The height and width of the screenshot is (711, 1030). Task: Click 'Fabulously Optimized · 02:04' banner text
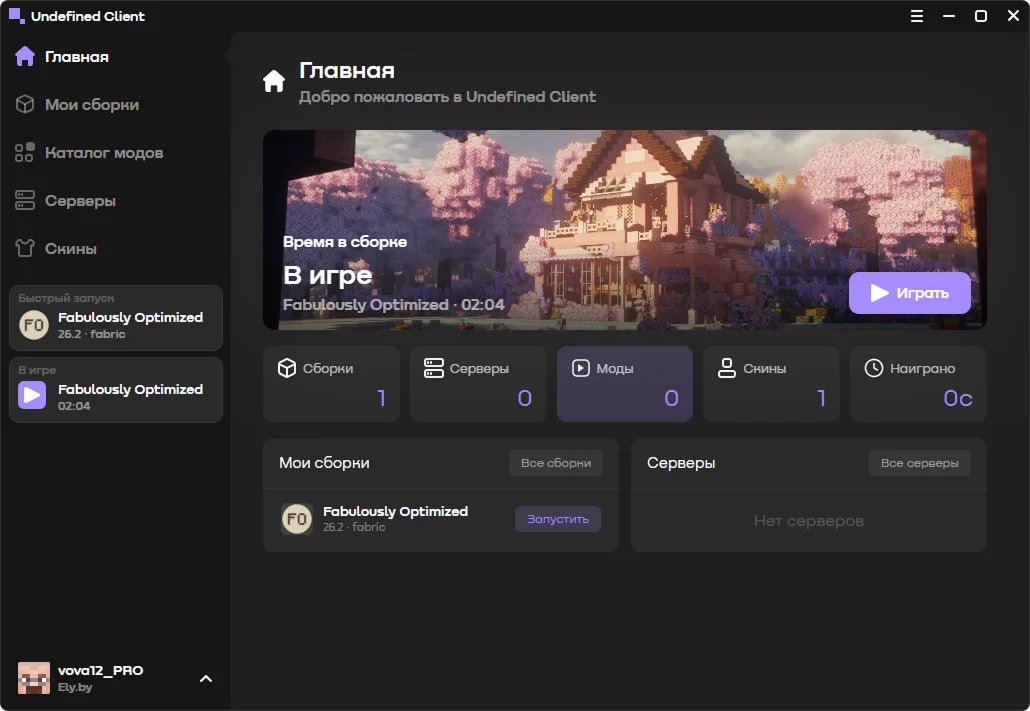click(393, 305)
